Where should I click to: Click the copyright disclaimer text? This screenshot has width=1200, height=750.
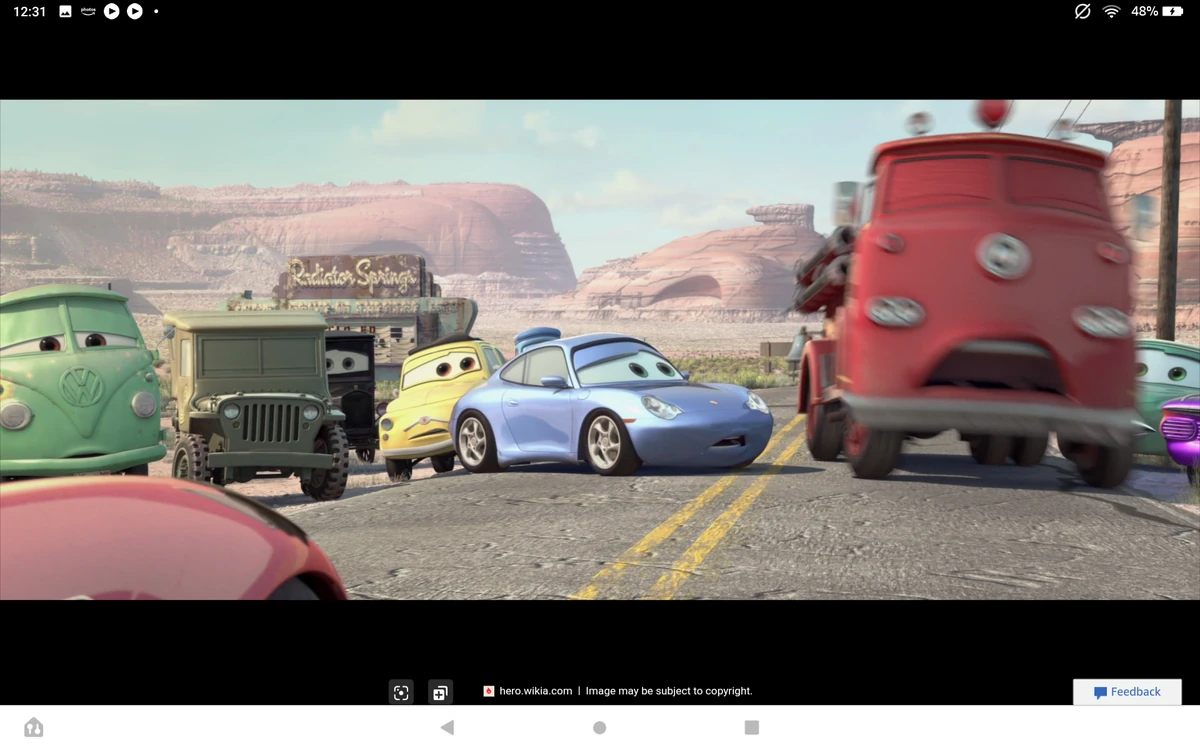click(x=670, y=690)
